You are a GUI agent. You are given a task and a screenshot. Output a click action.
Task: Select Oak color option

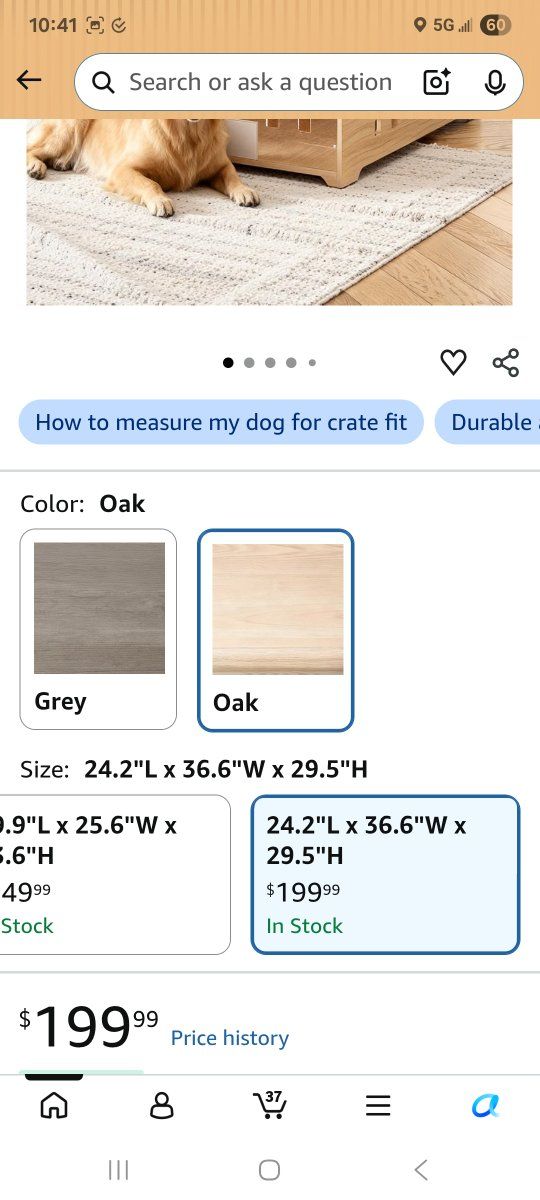(x=276, y=630)
